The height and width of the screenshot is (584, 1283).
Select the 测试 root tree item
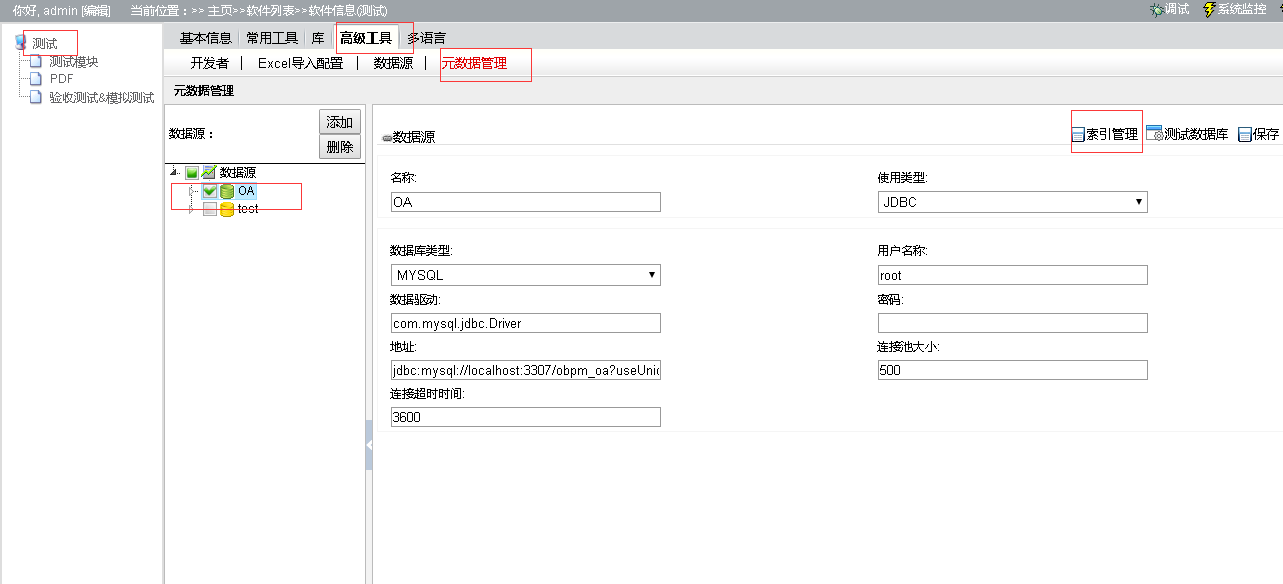click(45, 44)
